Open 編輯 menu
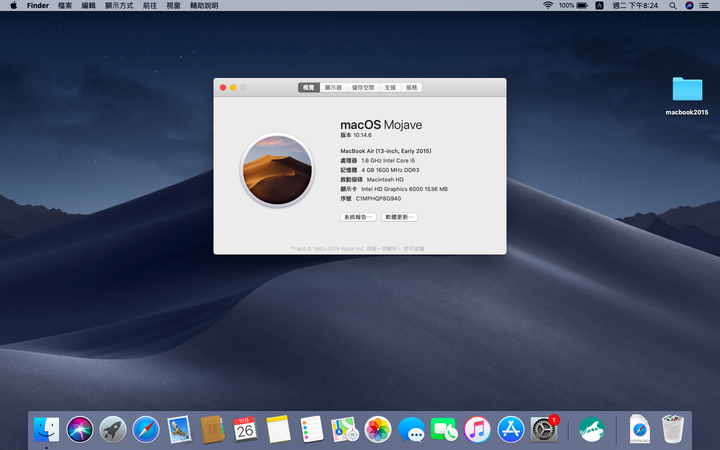720x450 pixels. click(89, 6)
